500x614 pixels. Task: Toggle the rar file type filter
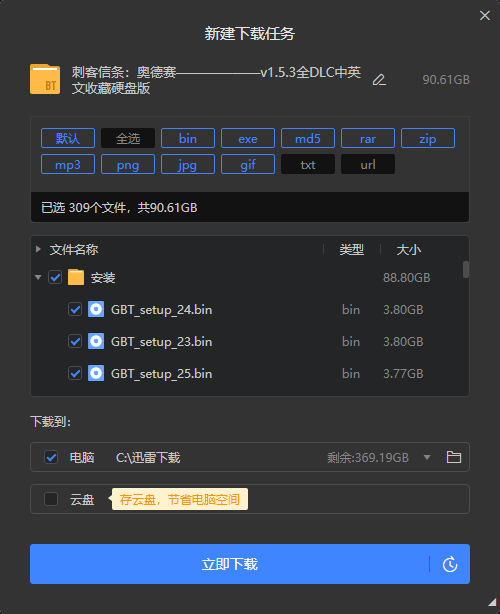368,138
